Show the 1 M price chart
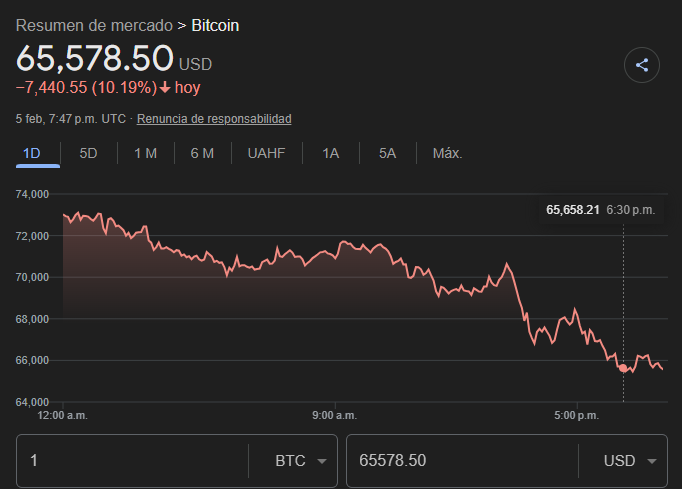 point(145,153)
